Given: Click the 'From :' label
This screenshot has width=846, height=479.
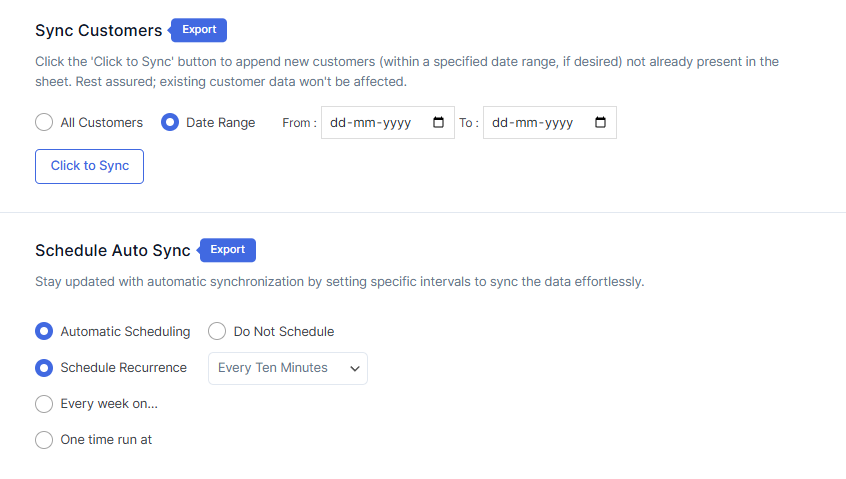Looking at the screenshot, I should (x=299, y=123).
